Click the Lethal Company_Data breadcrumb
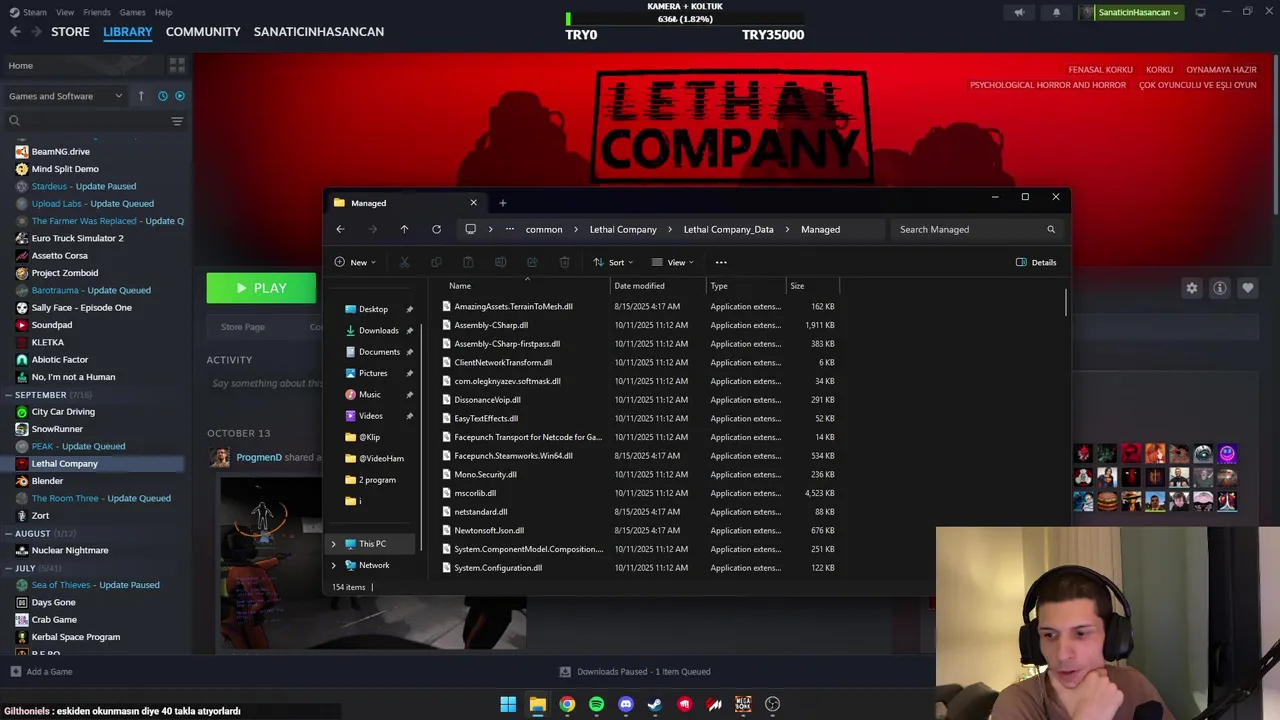 click(728, 229)
